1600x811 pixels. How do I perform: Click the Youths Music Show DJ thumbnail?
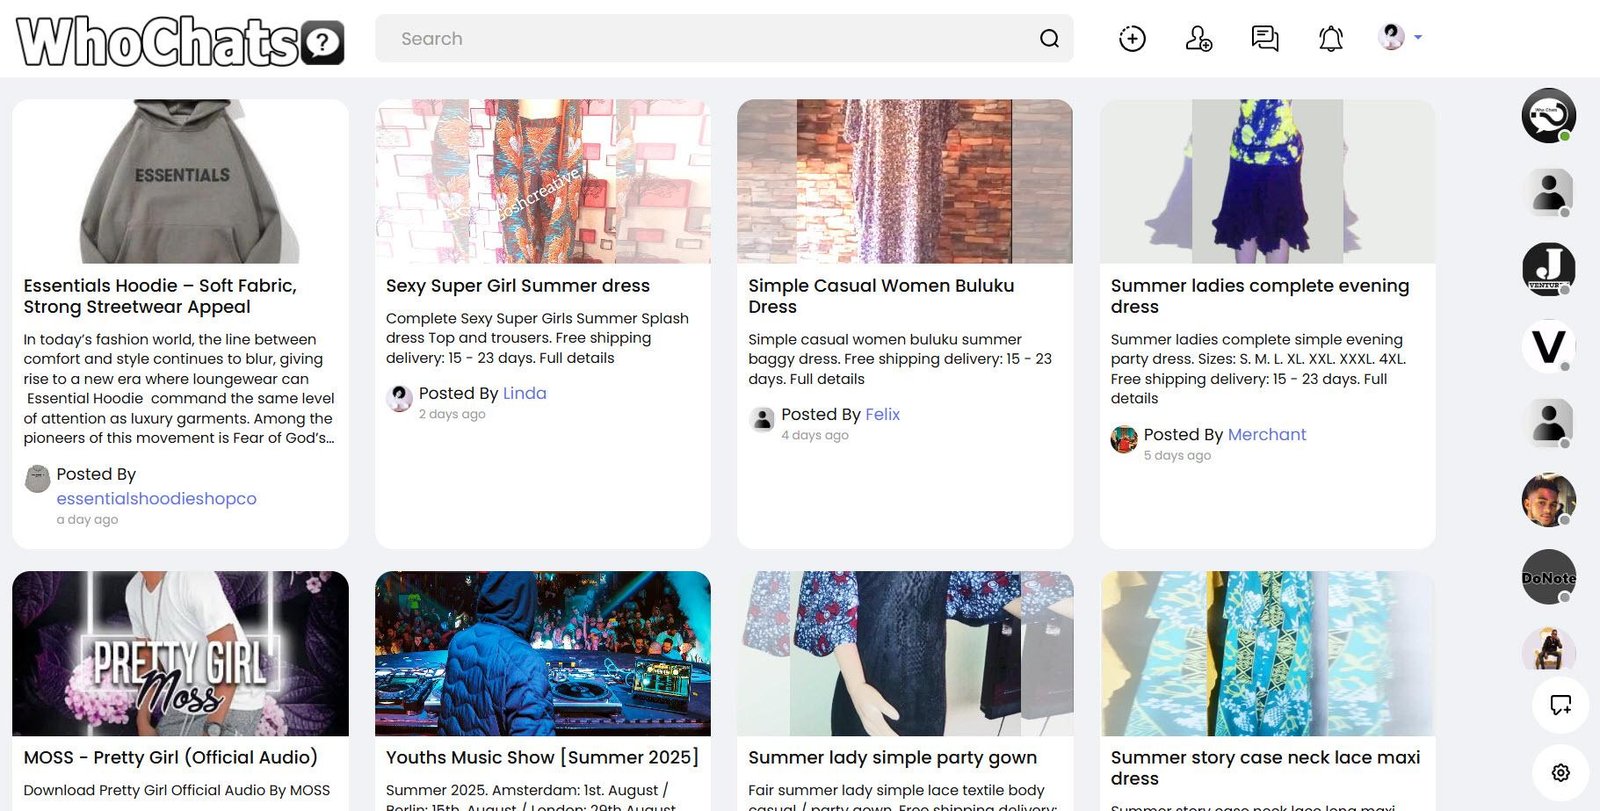coord(543,654)
